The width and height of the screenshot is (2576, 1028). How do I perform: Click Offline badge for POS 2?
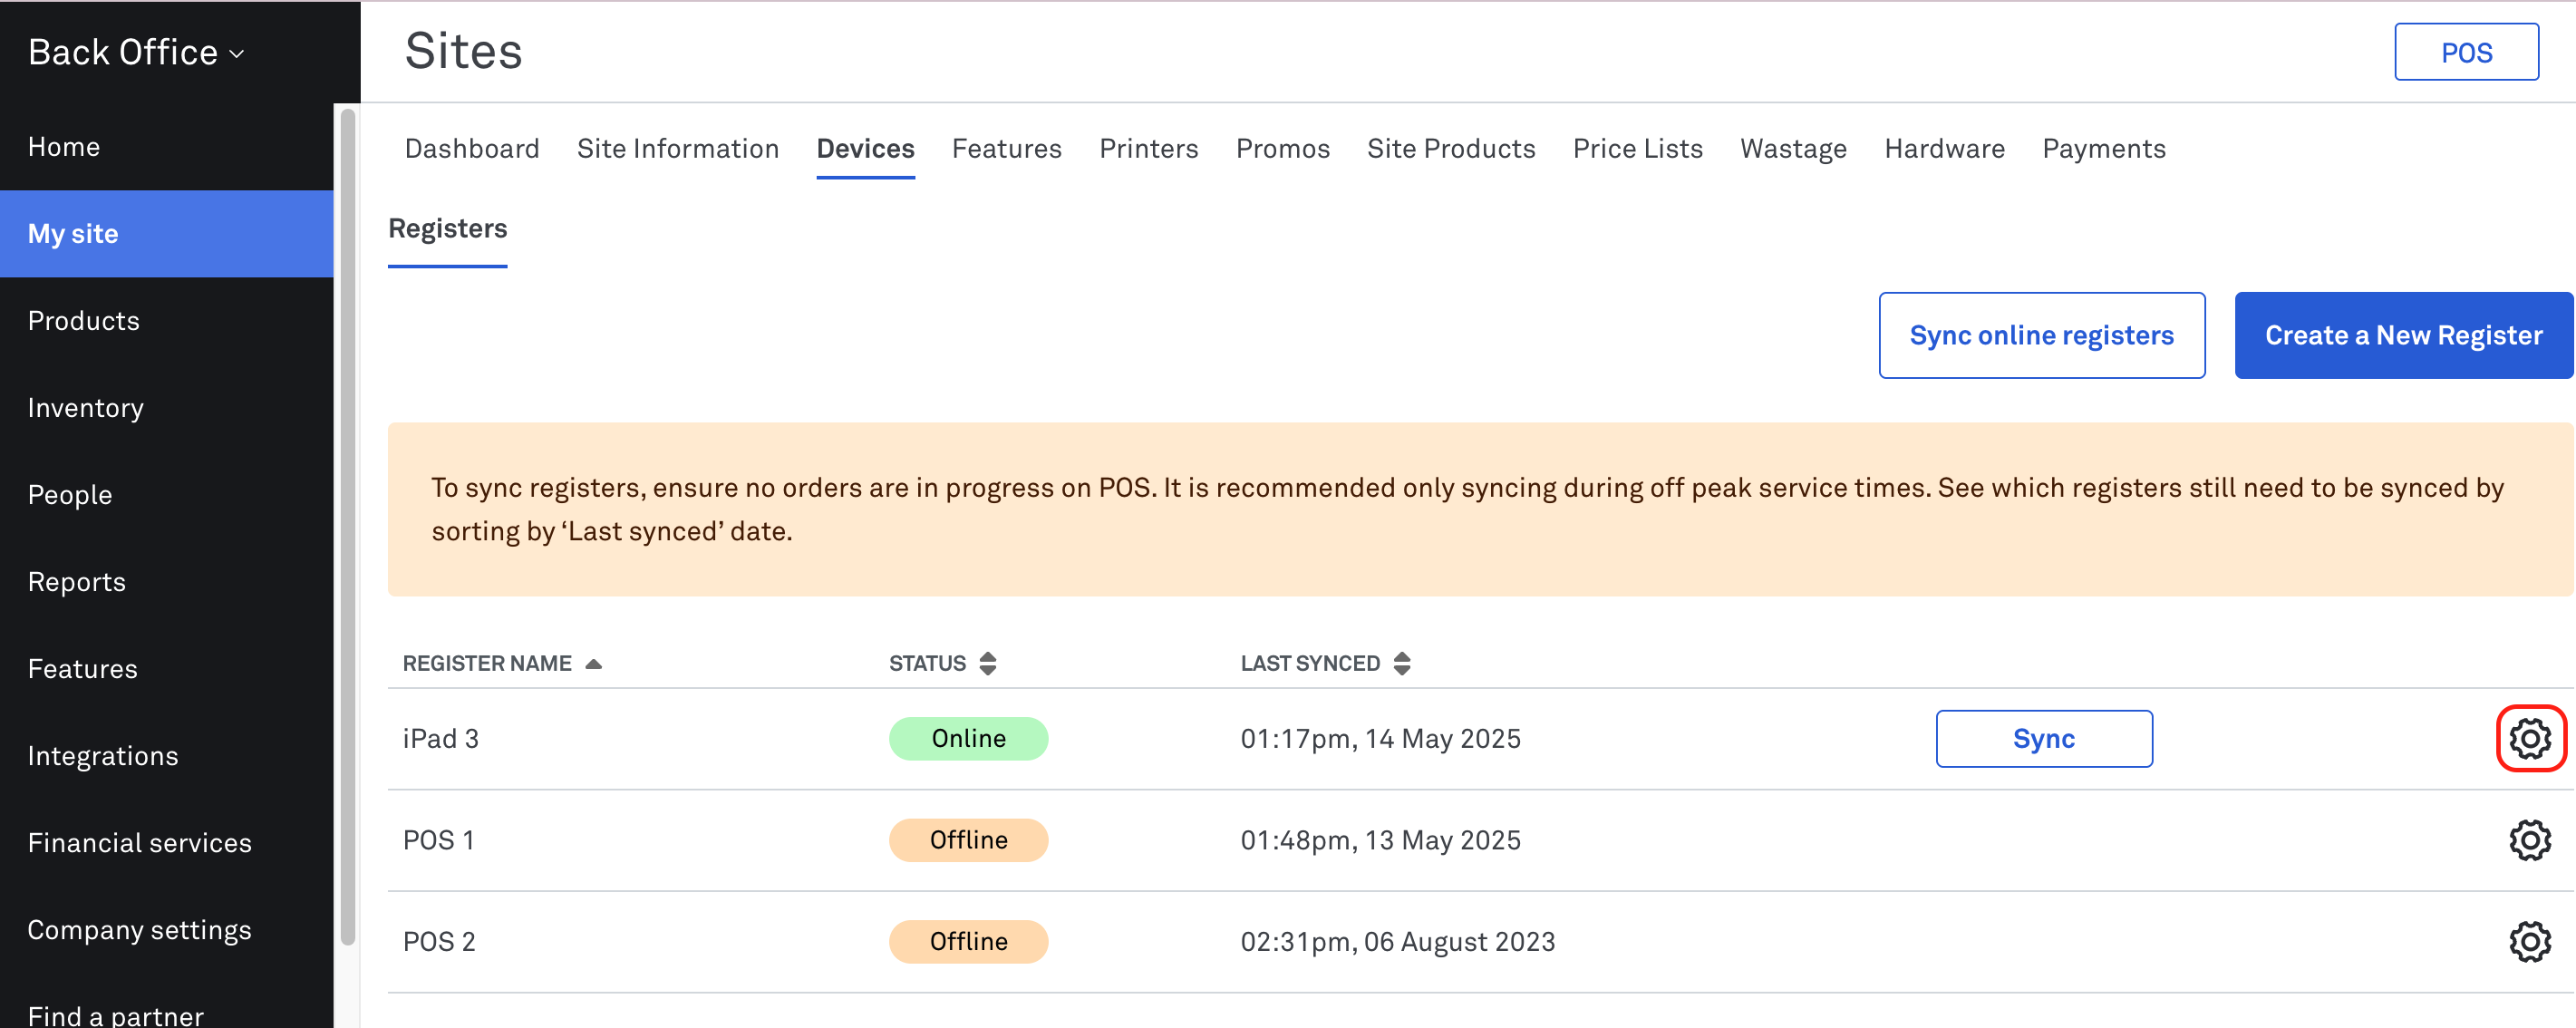pos(968,942)
